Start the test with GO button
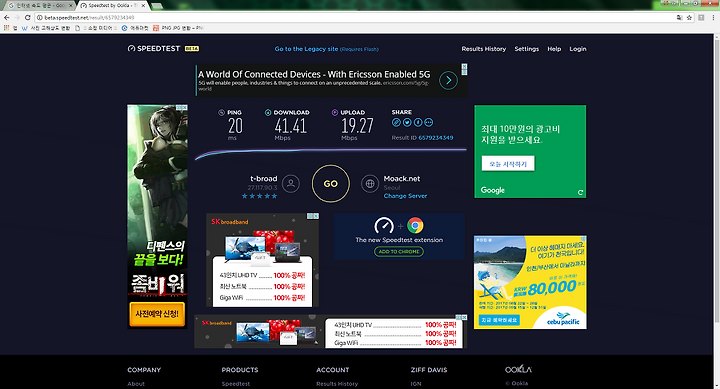This screenshot has width=720, height=389. pos(331,184)
